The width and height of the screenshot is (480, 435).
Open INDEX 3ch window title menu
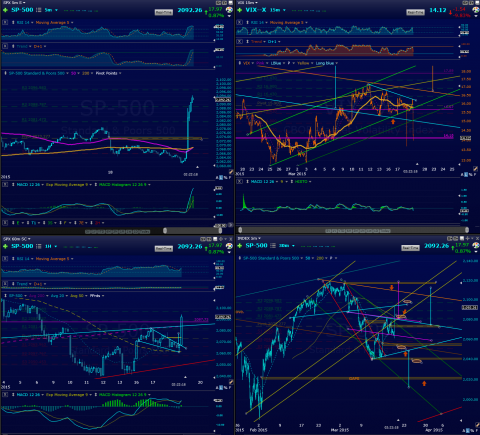tap(249, 238)
